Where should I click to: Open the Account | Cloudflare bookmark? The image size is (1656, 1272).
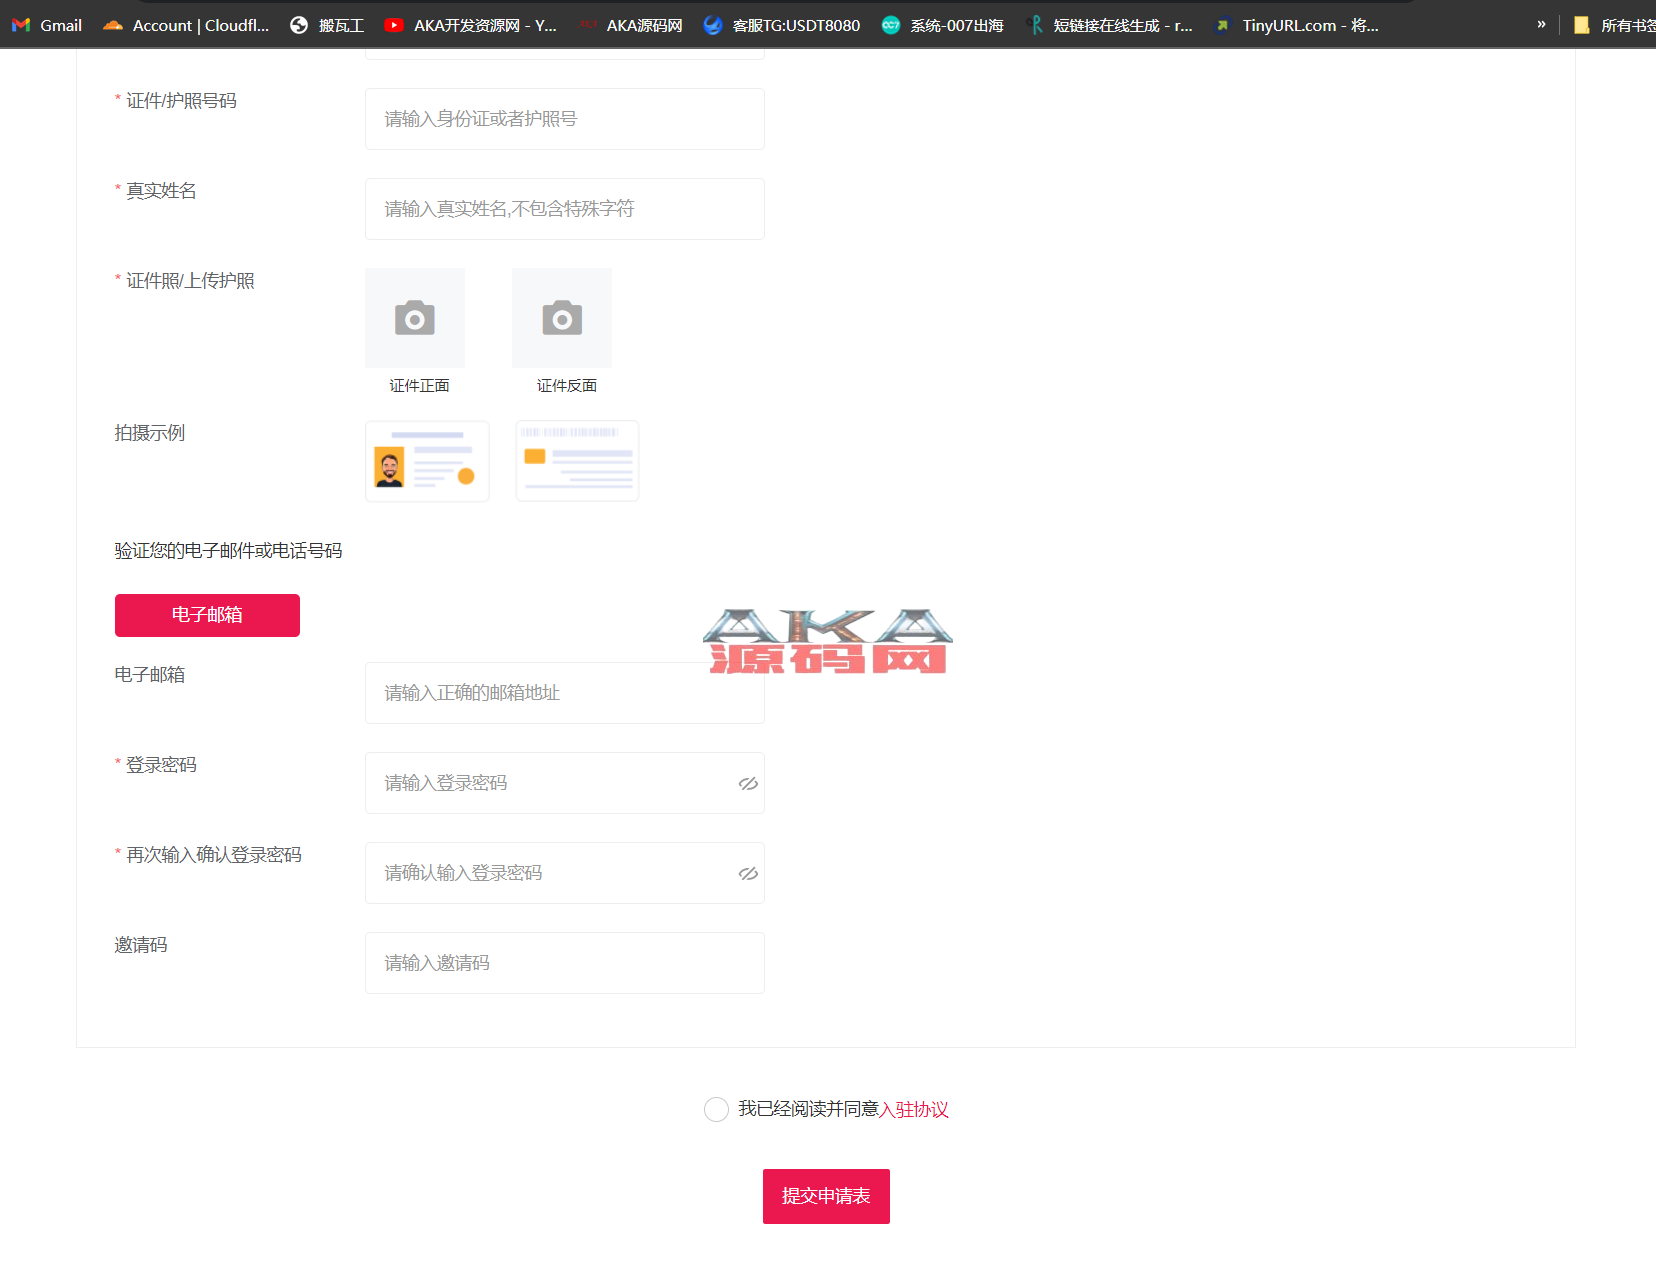[x=186, y=25]
